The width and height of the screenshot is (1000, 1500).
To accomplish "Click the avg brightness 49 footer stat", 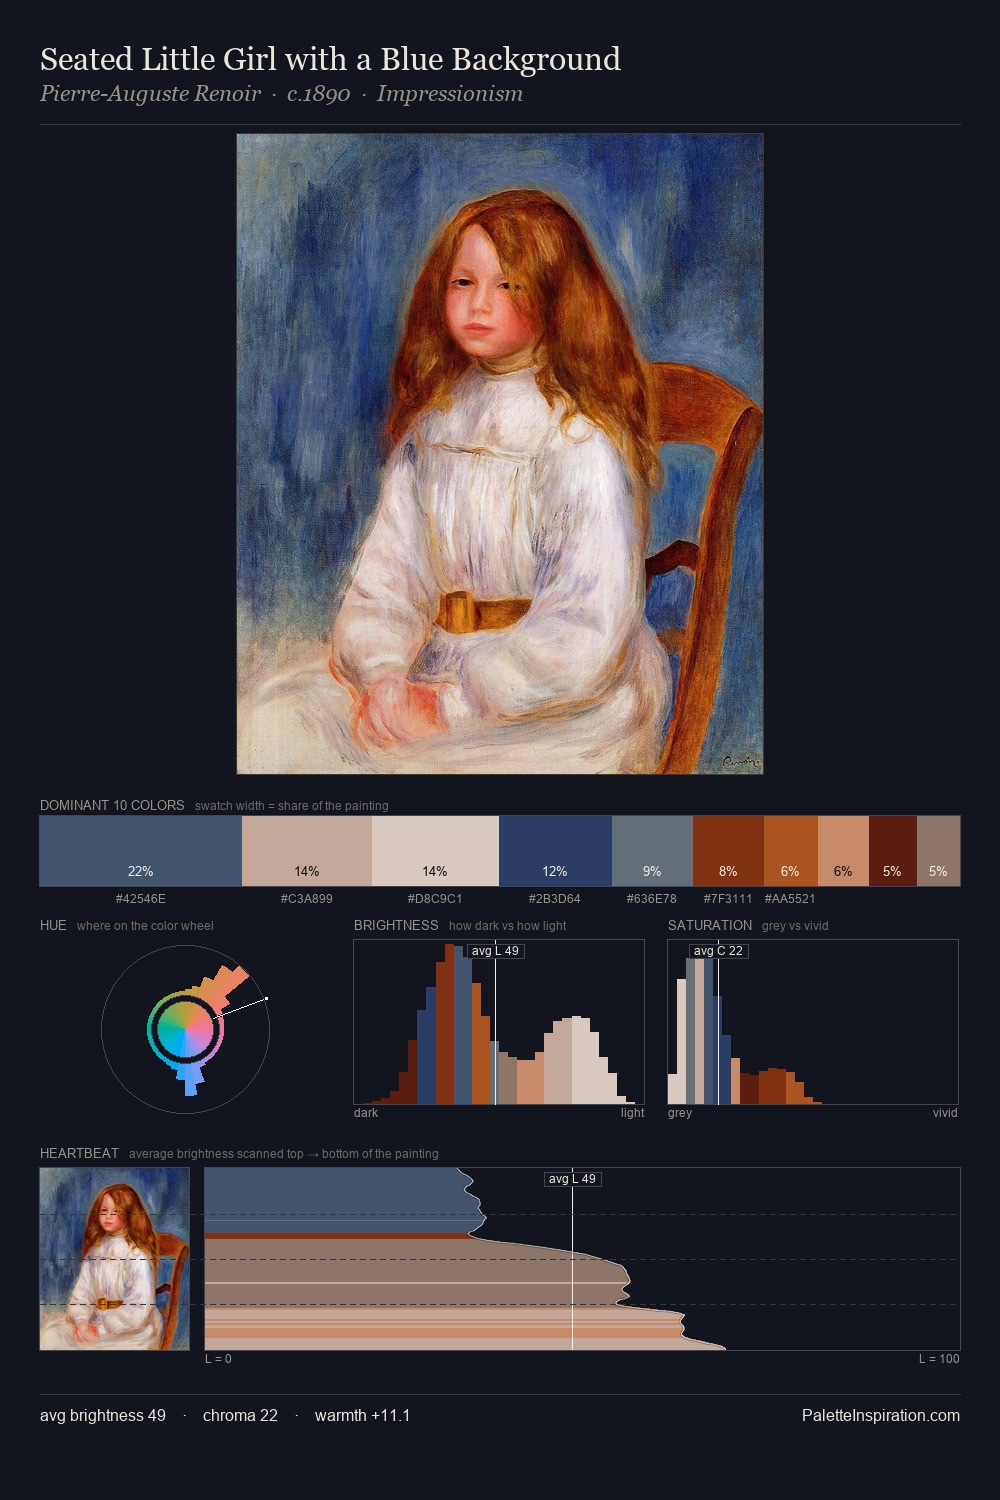I will pyautogui.click(x=103, y=1416).
